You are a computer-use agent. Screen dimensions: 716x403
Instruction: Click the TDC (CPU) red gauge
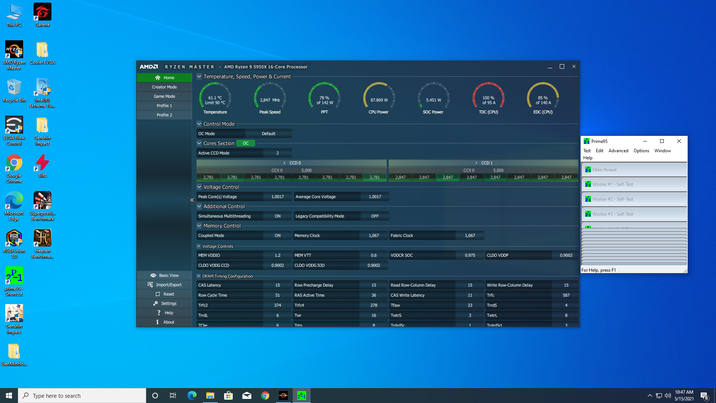pyautogui.click(x=488, y=98)
